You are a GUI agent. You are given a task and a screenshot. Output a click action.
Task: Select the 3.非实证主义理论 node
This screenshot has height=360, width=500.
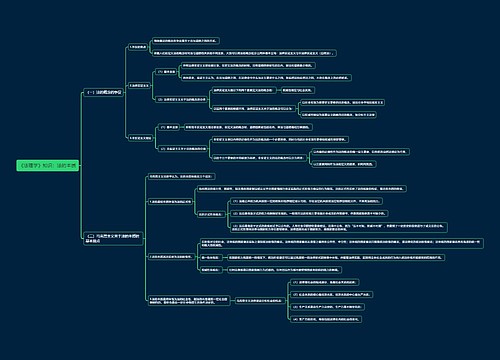pyautogui.click(x=140, y=138)
